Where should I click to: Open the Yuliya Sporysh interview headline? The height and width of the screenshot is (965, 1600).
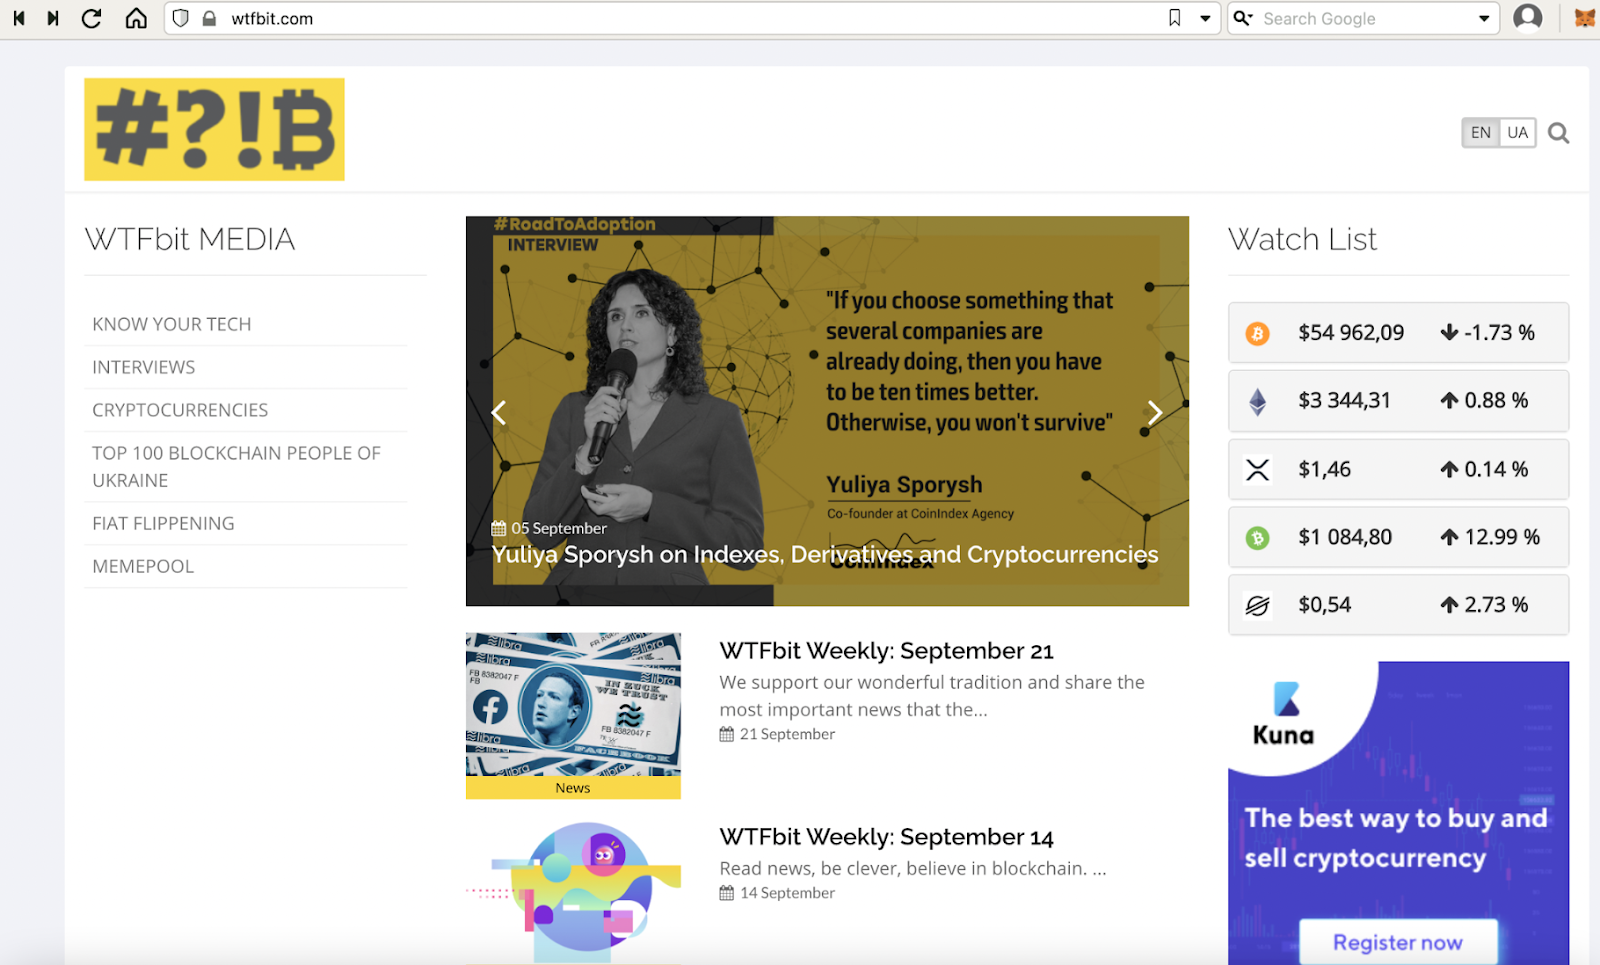(x=825, y=554)
